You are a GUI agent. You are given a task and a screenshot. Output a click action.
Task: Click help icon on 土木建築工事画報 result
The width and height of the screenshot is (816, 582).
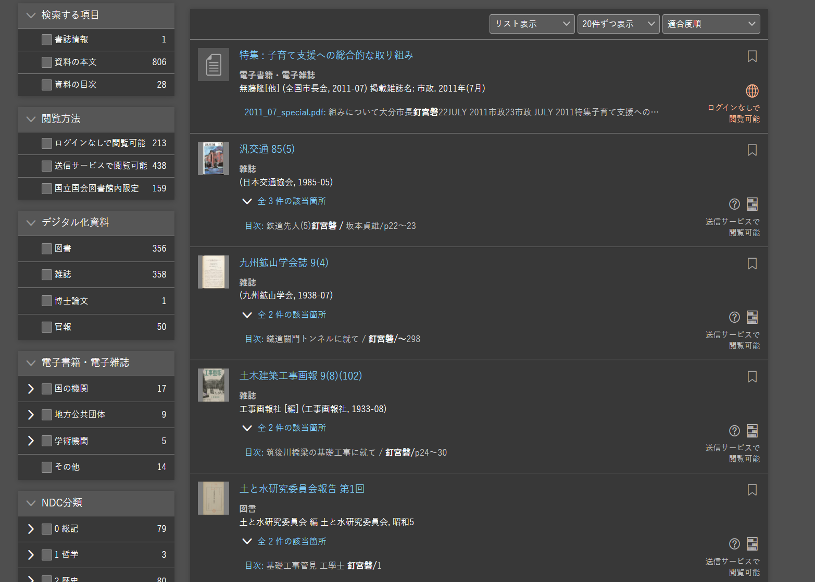[734, 430]
